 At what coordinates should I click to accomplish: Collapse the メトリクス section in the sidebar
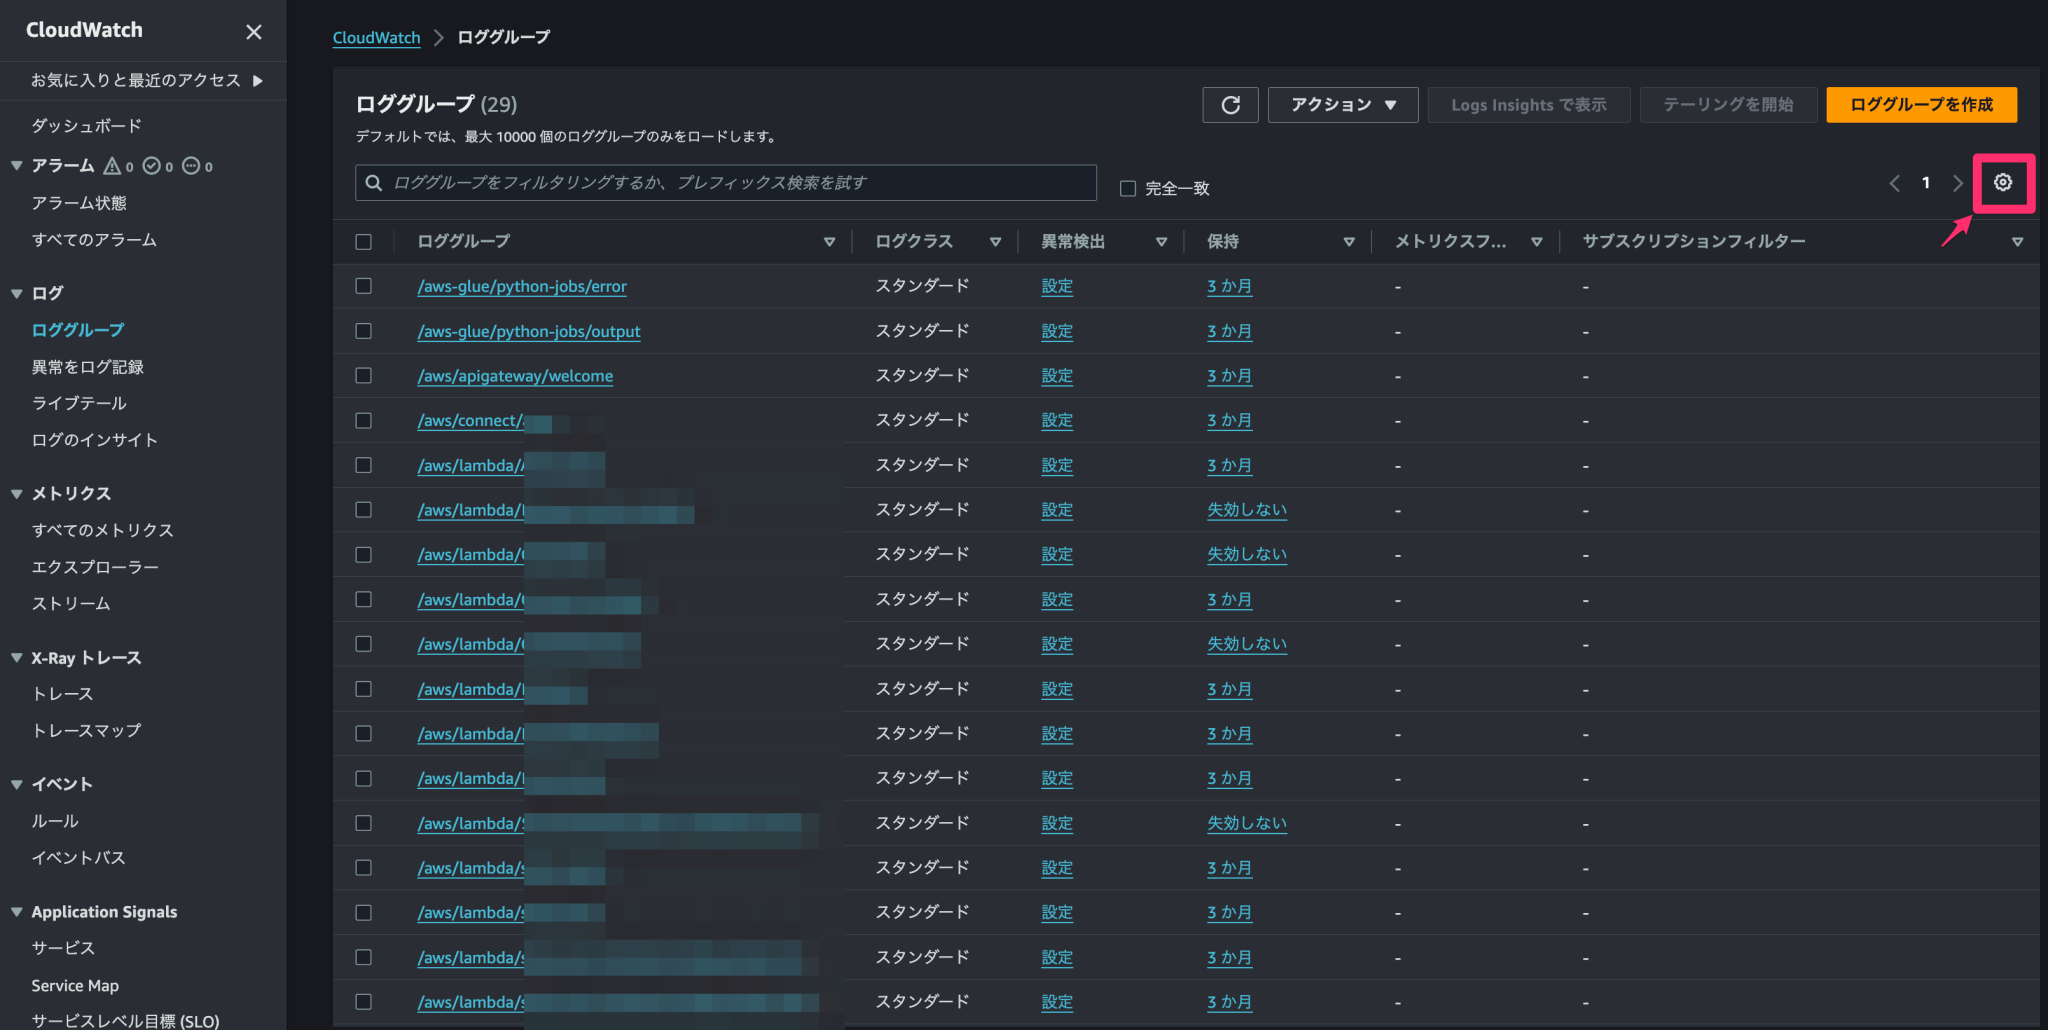click(15, 492)
